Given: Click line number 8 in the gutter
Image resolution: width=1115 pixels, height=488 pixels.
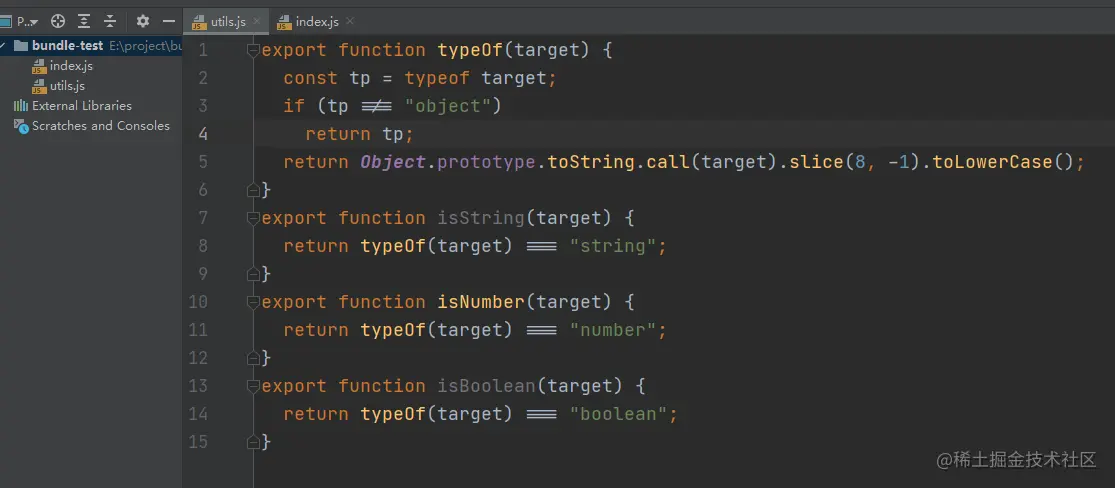Looking at the screenshot, I should [203, 246].
